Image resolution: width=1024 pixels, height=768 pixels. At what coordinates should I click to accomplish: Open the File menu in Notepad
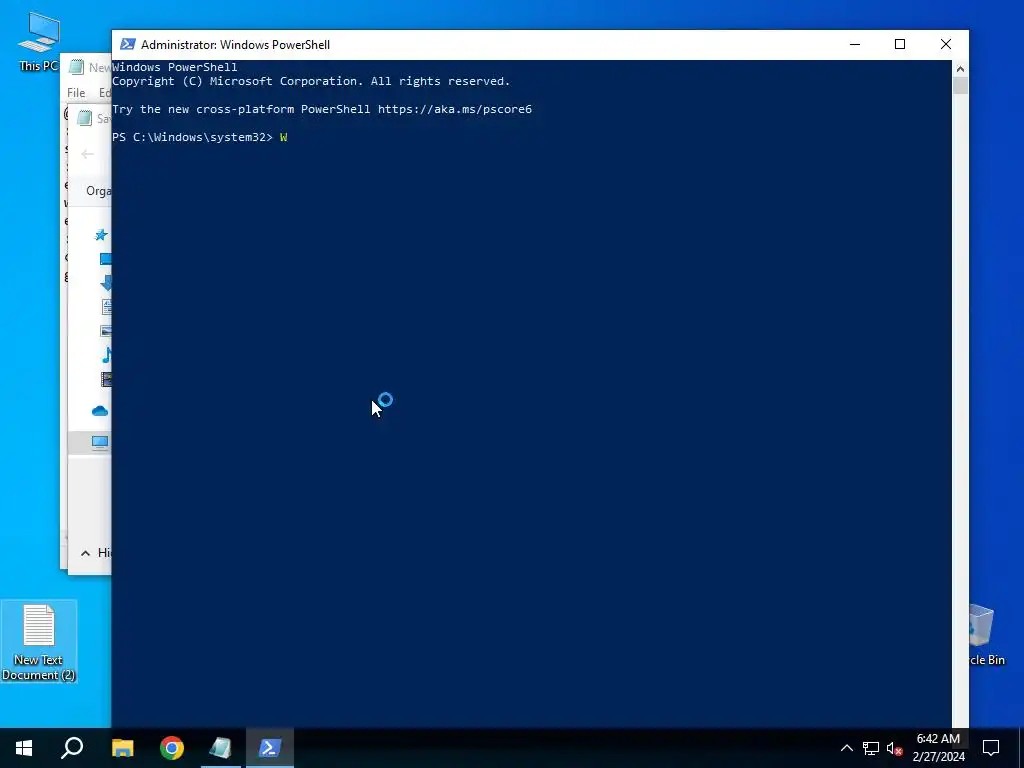pos(76,93)
